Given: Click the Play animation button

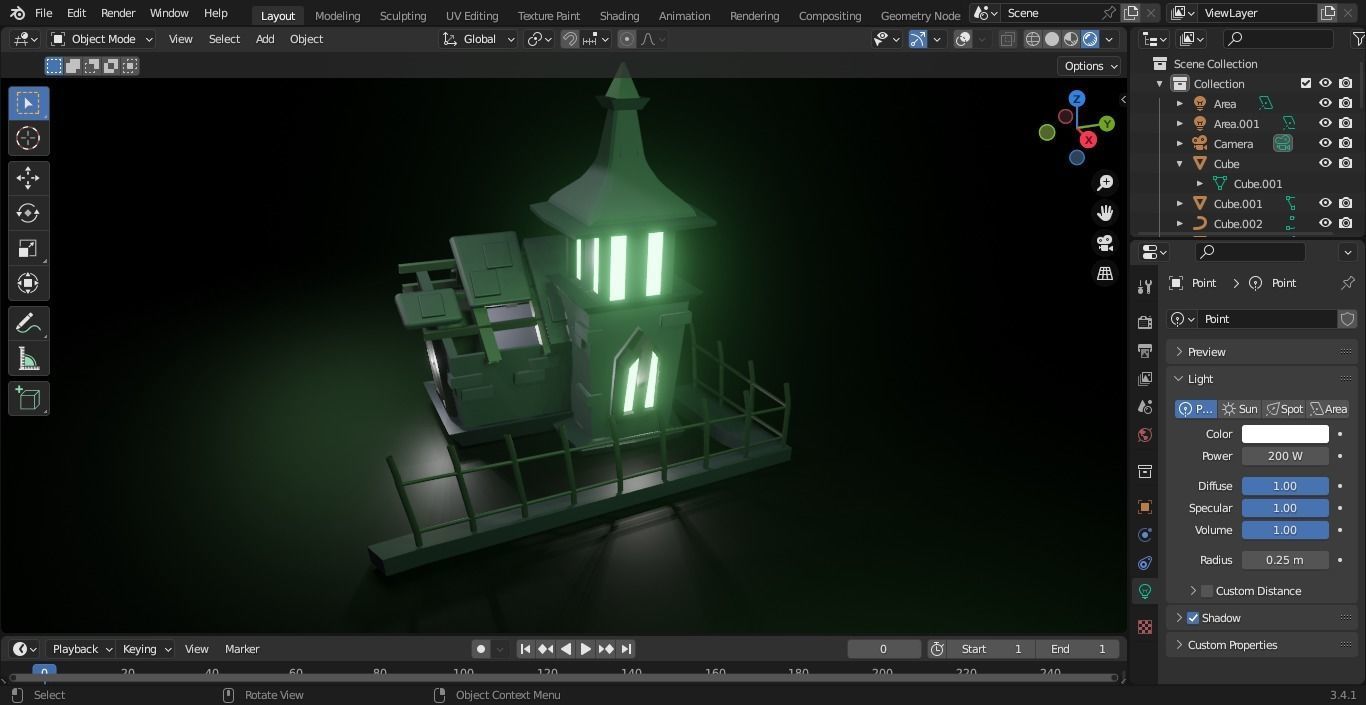Looking at the screenshot, I should click(585, 649).
